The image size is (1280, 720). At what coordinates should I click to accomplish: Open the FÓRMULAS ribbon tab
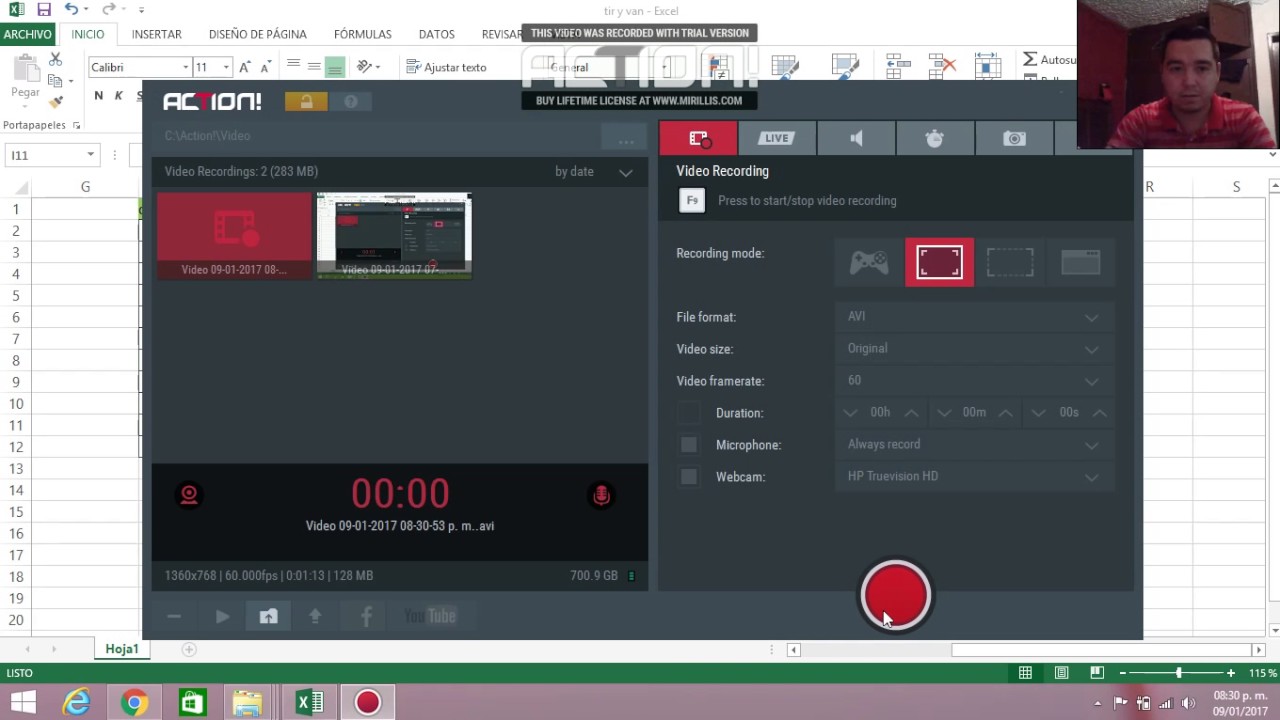coord(363,34)
